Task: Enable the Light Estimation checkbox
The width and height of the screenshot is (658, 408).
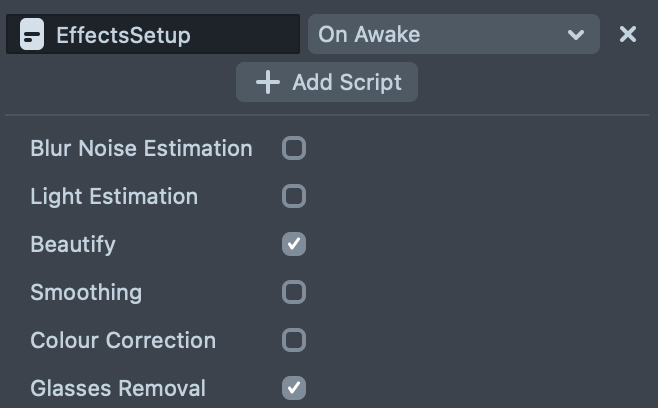Action: (x=294, y=196)
